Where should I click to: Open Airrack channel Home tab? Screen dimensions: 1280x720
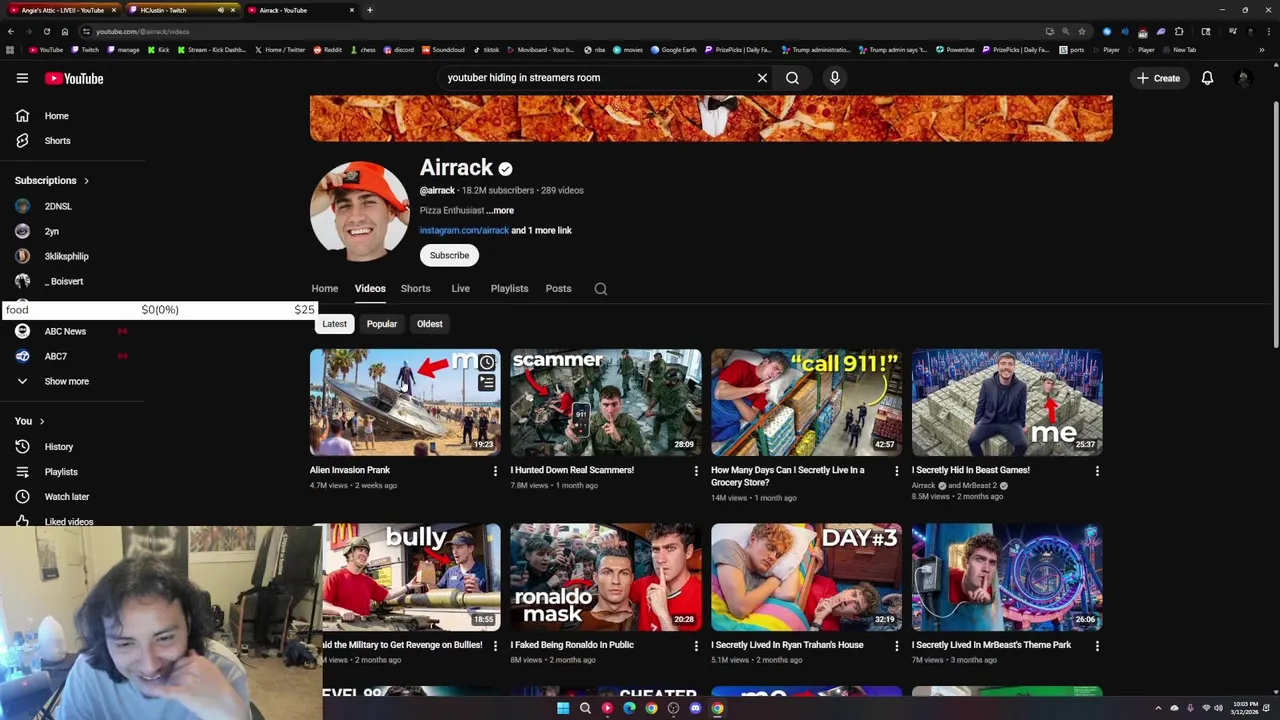coord(324,289)
